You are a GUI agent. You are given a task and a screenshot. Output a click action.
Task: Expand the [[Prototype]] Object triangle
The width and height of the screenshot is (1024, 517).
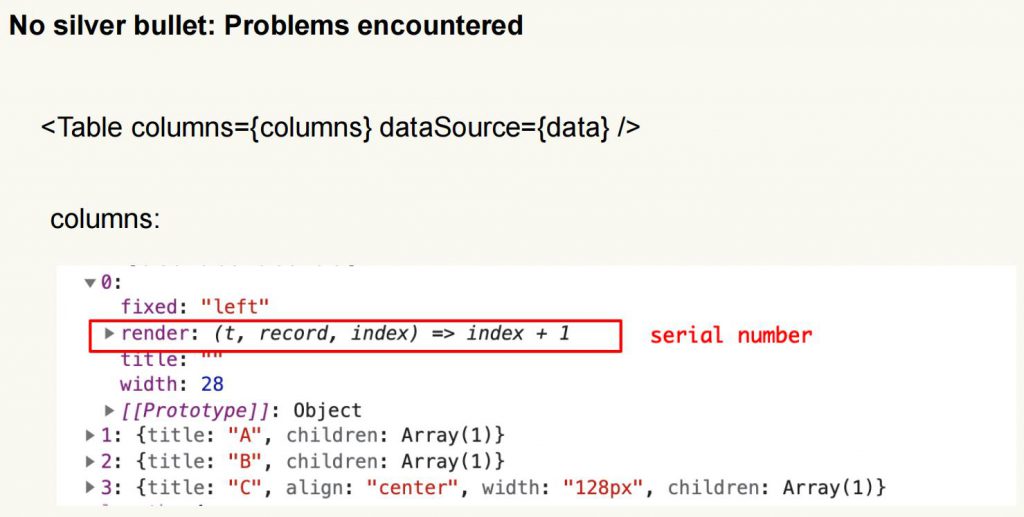[110, 410]
